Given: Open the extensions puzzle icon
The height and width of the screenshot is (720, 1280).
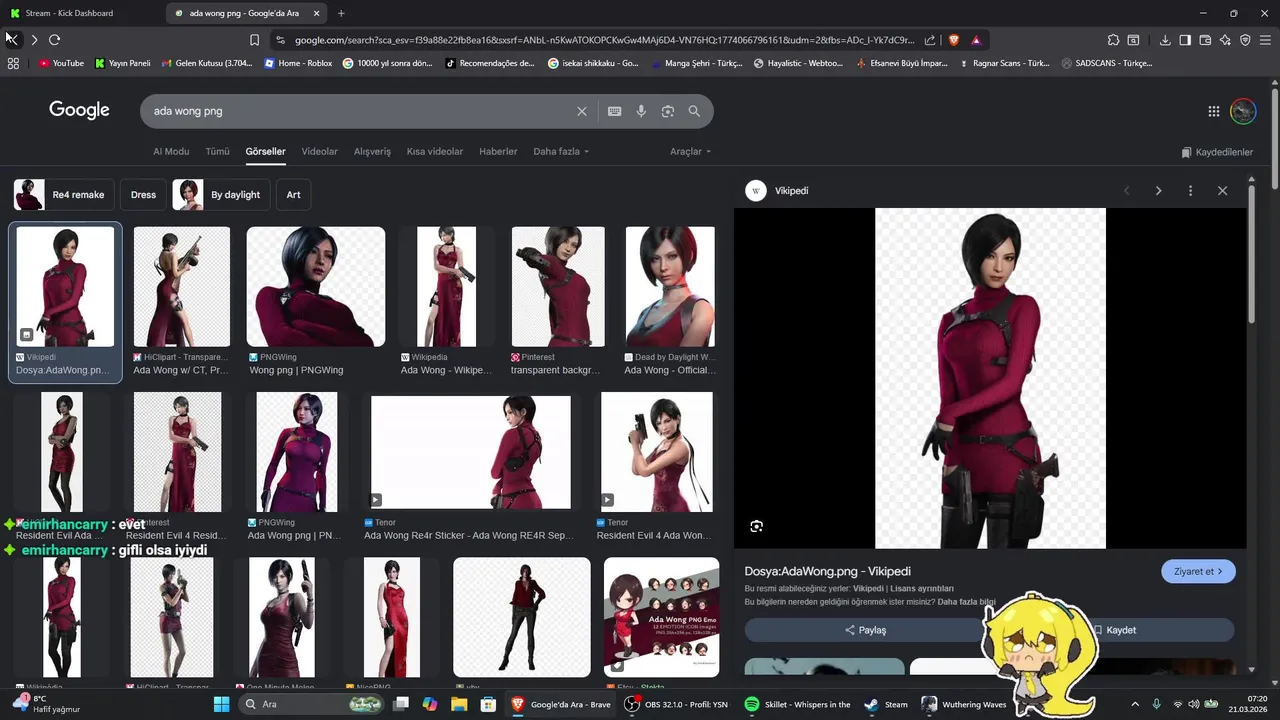Looking at the screenshot, I should tap(1113, 40).
